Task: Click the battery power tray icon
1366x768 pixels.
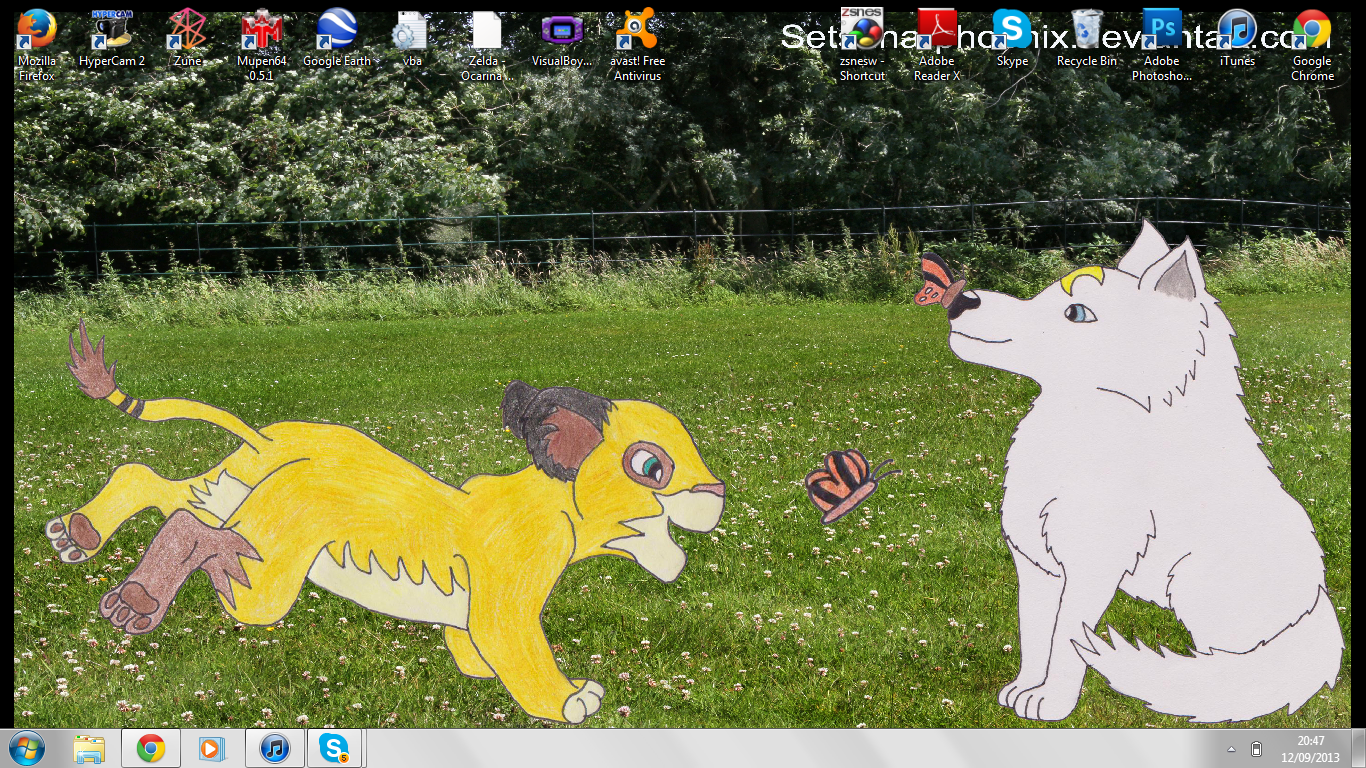Action: pyautogui.click(x=1257, y=749)
